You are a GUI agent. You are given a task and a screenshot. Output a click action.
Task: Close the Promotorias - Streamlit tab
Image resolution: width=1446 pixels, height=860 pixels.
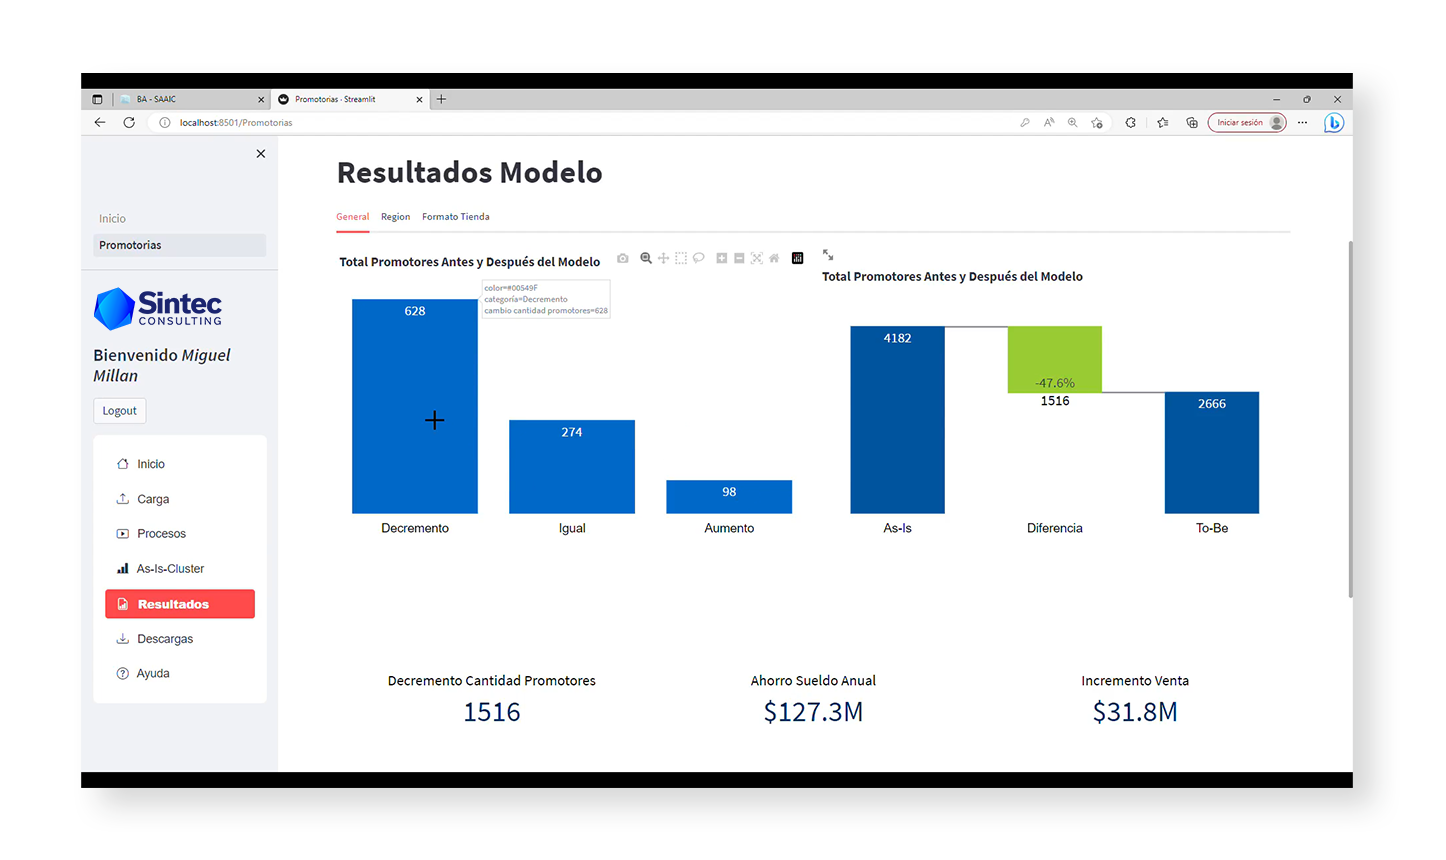419,99
